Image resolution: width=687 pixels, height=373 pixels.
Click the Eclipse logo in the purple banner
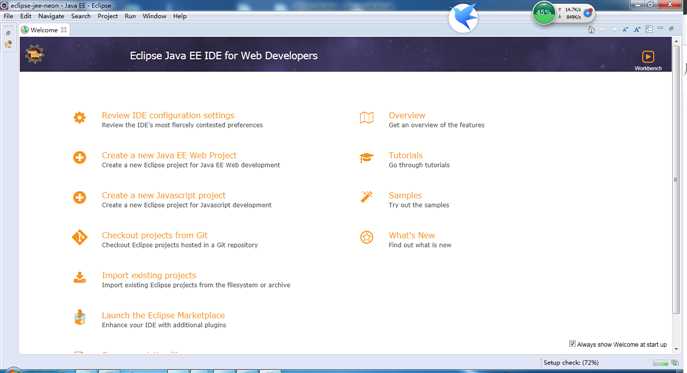(34, 54)
